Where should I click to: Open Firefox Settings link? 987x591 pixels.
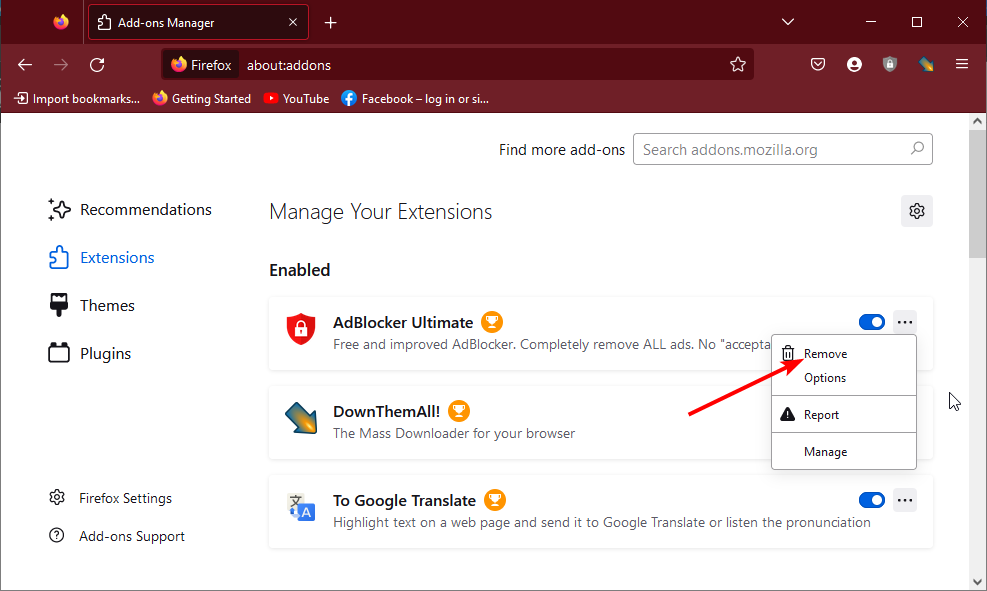(110, 498)
